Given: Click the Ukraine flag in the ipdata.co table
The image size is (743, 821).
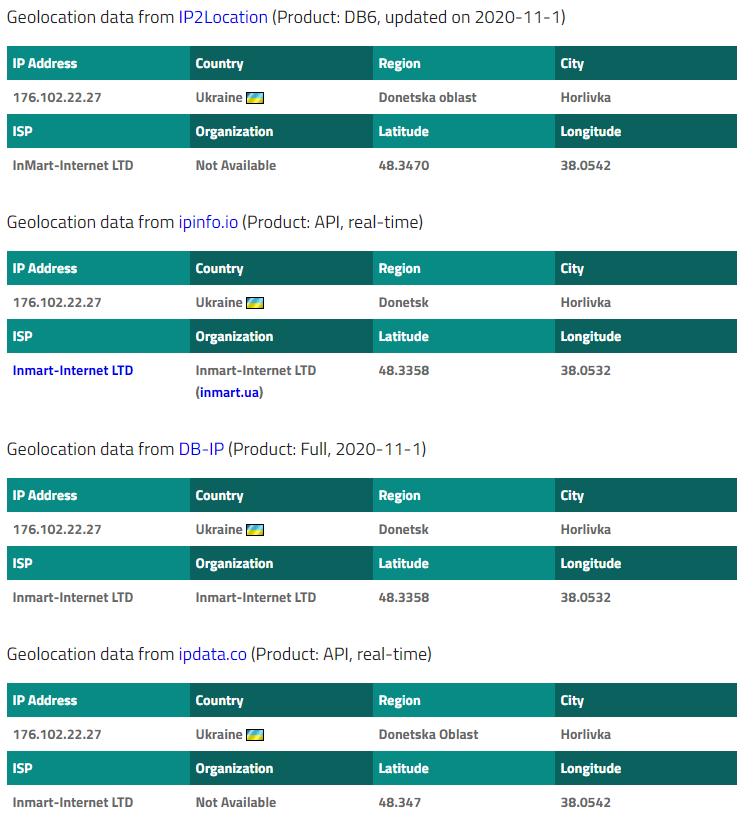Looking at the screenshot, I should point(255,735).
